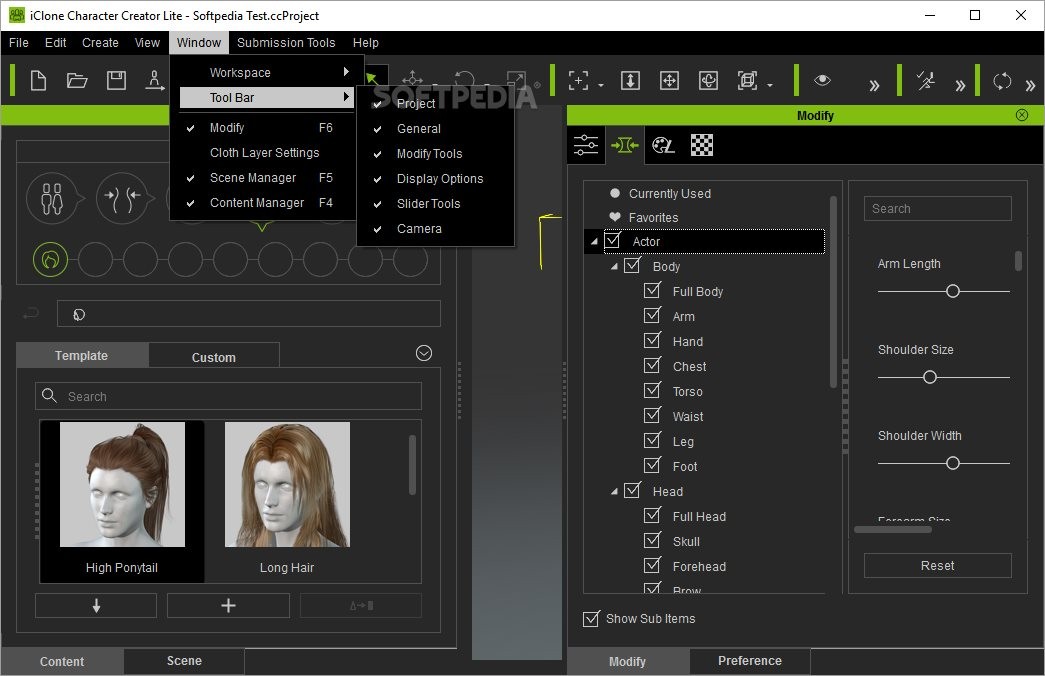Collapse the Actor tree node arrow
Viewport: 1045px width, 676px height.
pyautogui.click(x=594, y=241)
